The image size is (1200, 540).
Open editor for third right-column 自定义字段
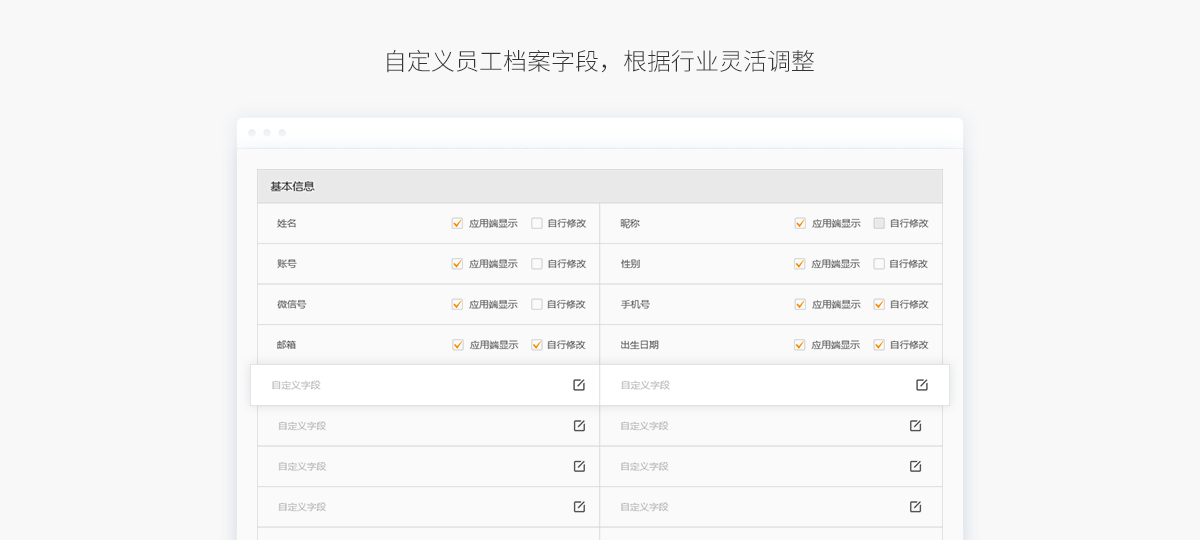point(915,466)
